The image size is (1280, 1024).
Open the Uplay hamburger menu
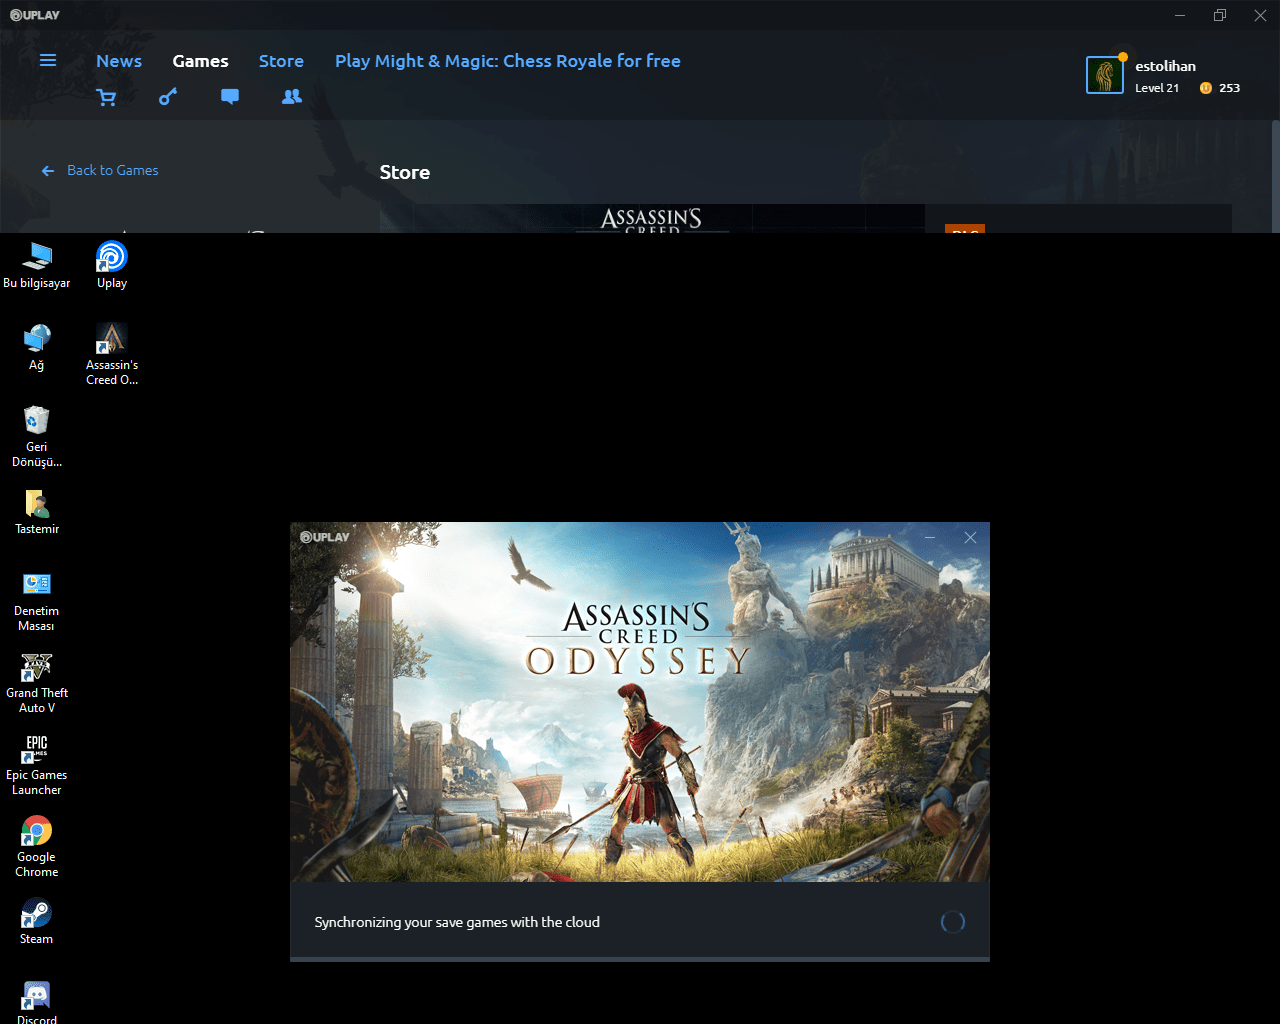(47, 61)
